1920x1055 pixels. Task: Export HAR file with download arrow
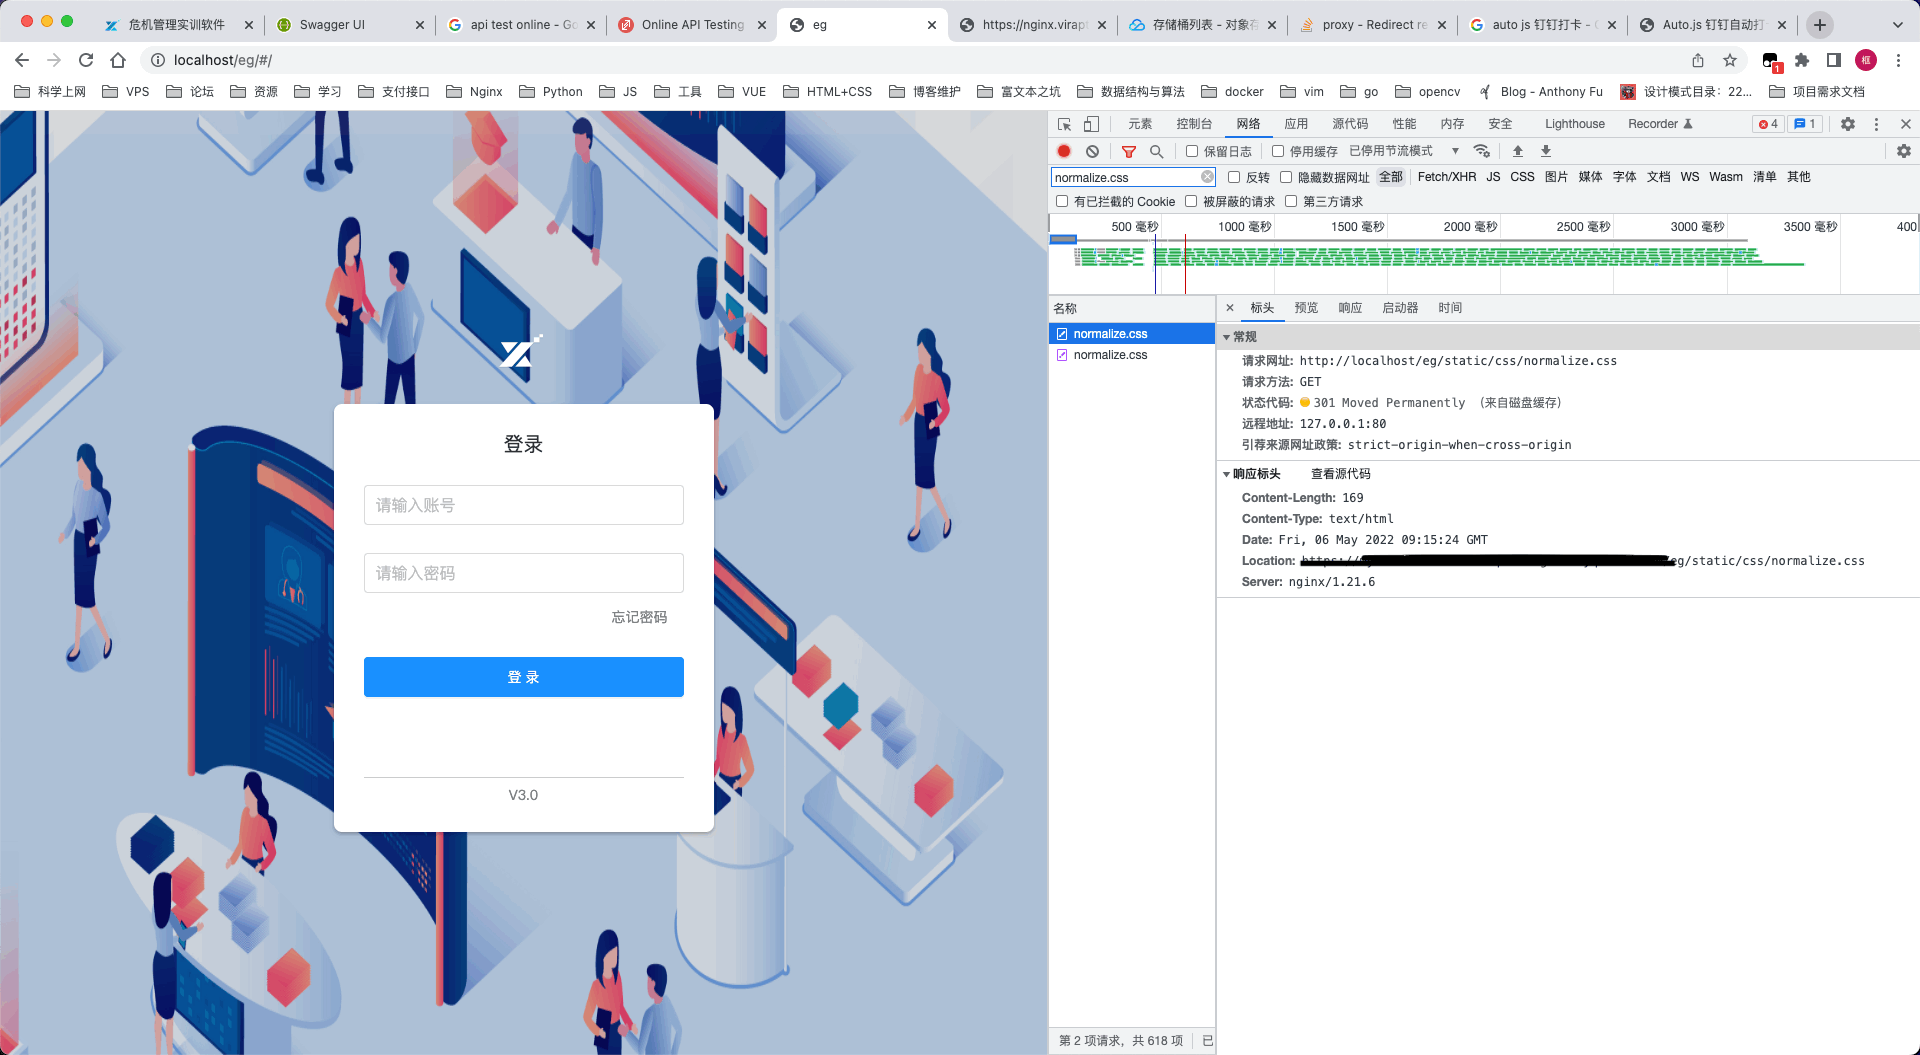(x=1546, y=151)
